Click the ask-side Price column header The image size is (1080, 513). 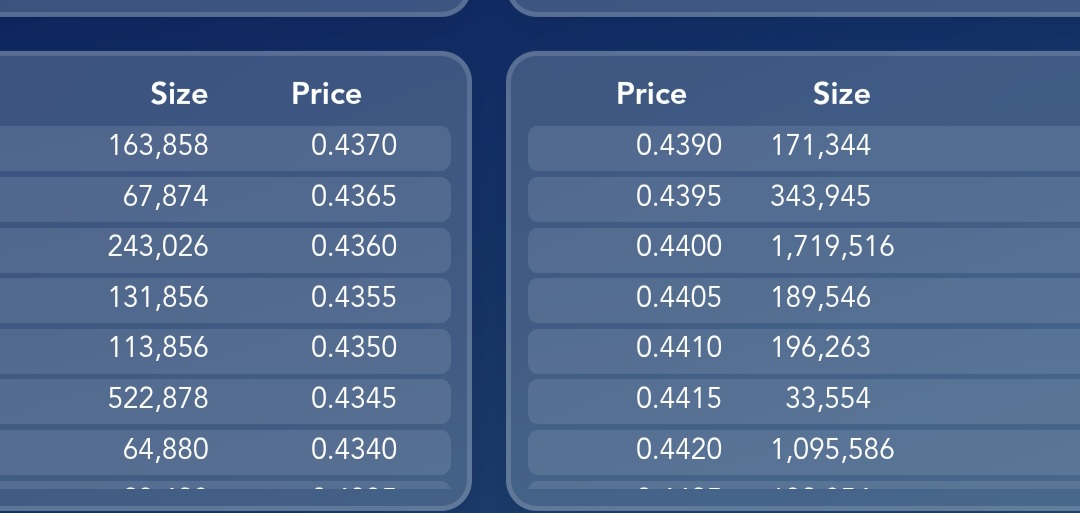pyautogui.click(x=652, y=94)
